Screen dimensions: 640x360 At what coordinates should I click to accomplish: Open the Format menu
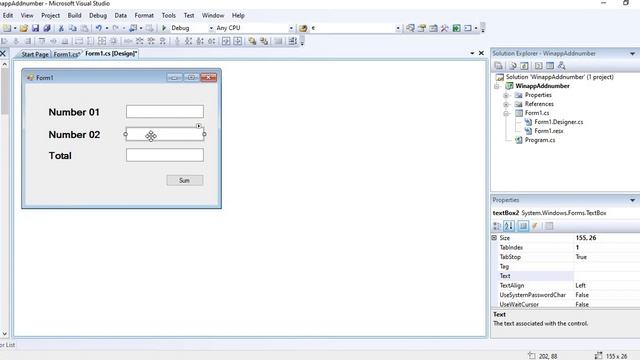[144, 16]
